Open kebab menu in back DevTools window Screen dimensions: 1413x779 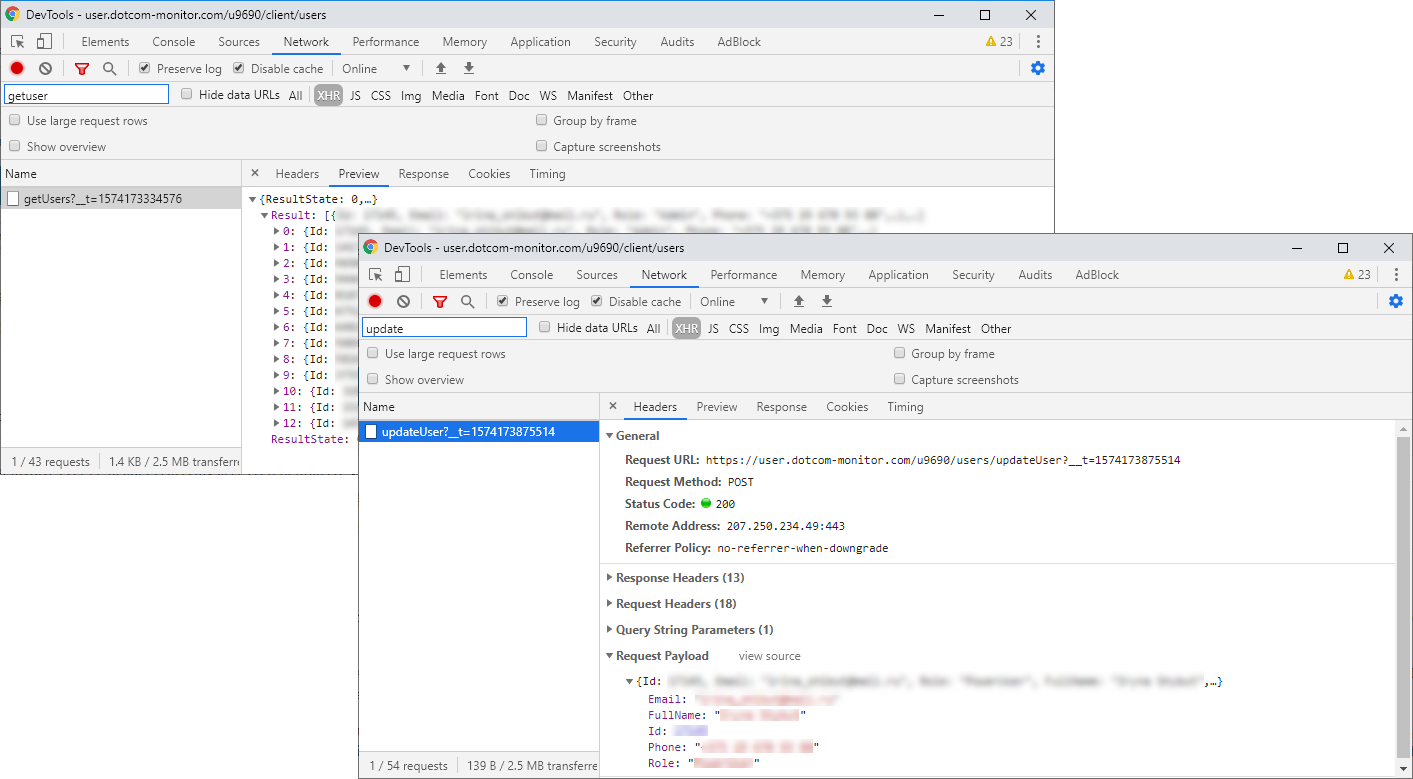tap(1038, 41)
